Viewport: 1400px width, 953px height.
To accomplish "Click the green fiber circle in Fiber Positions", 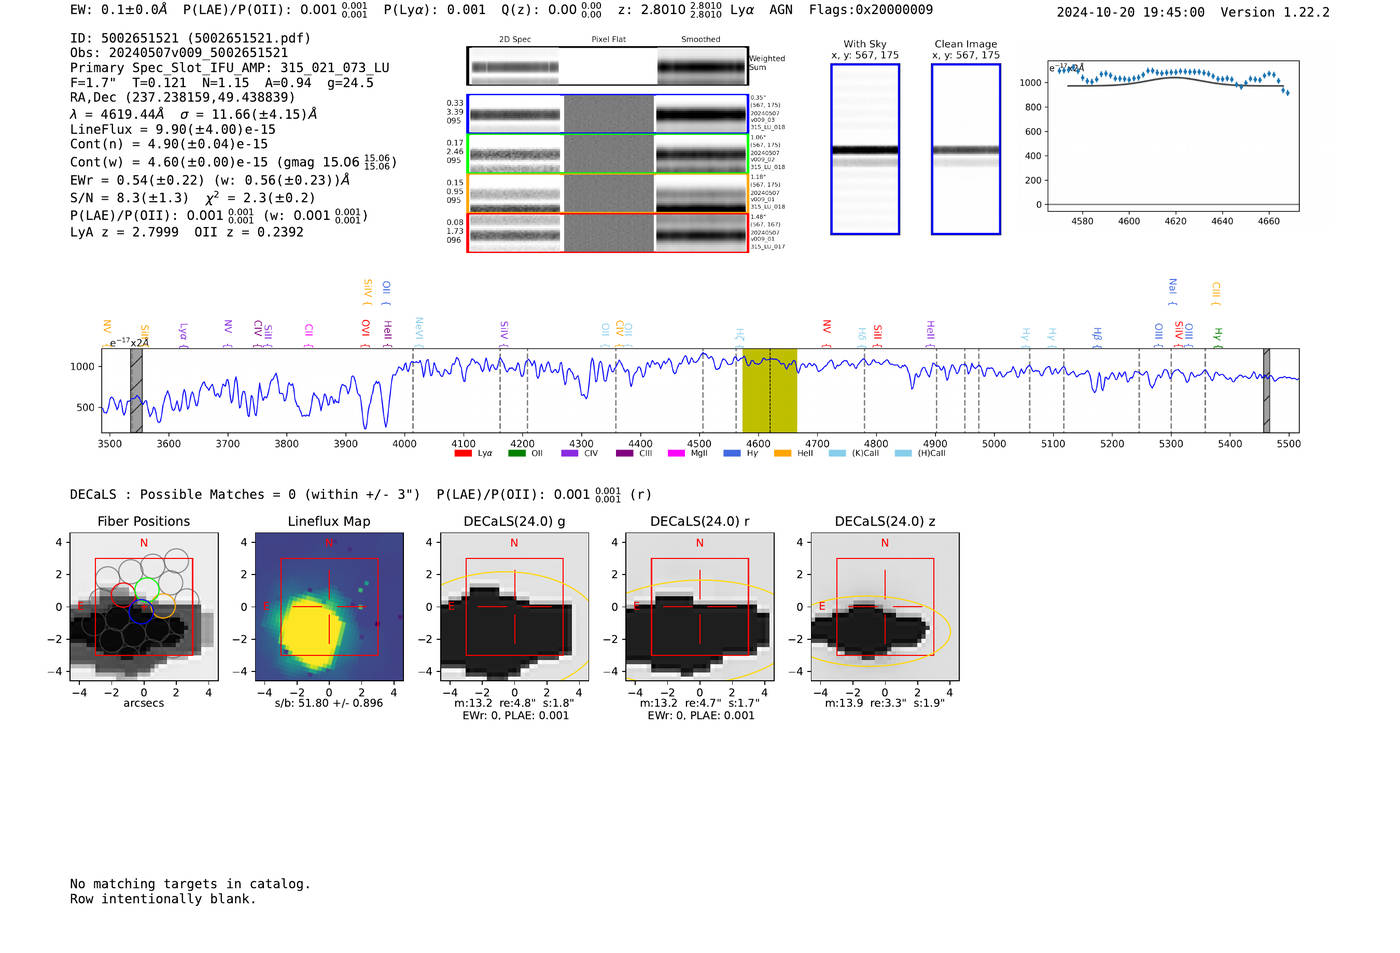I will click(147, 588).
